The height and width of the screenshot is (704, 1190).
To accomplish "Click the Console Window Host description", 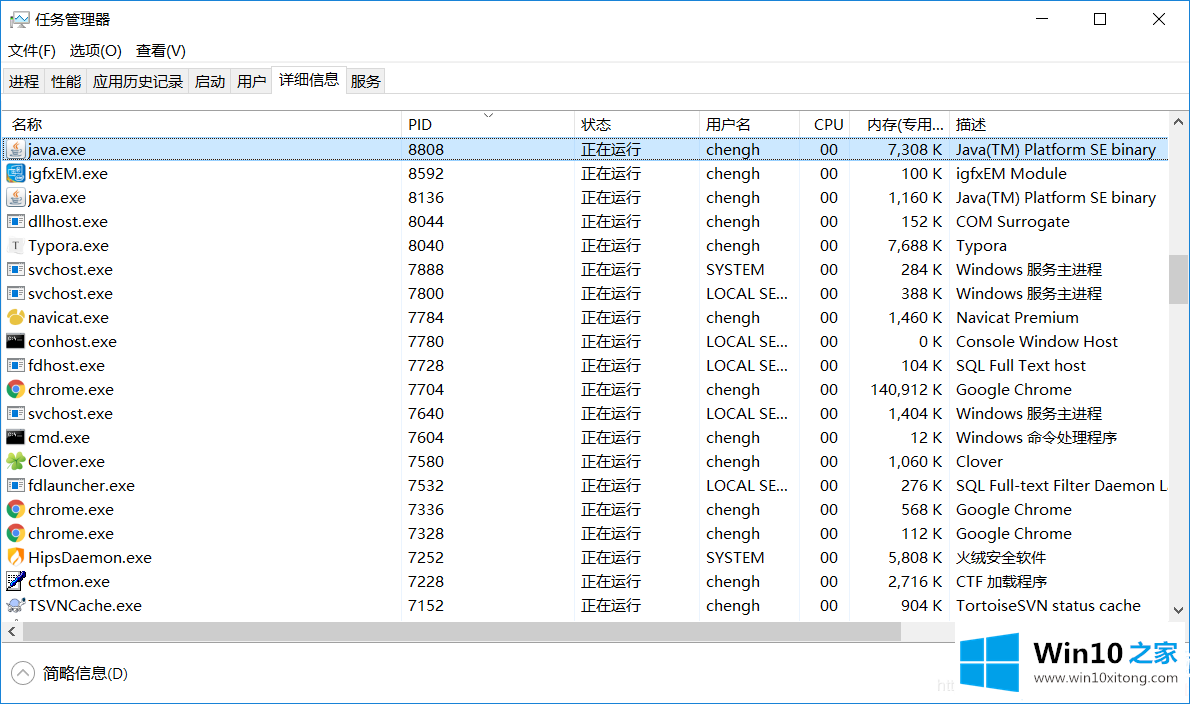I will pyautogui.click(x=1037, y=341).
